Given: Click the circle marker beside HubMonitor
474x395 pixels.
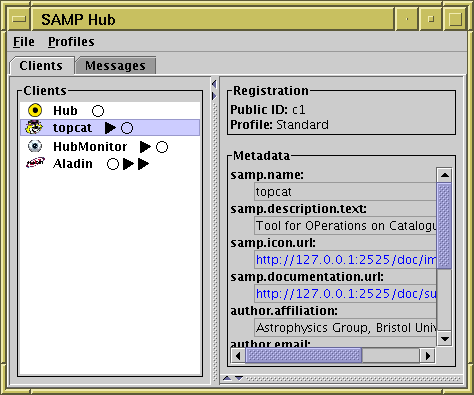Looking at the screenshot, I should [x=162, y=147].
